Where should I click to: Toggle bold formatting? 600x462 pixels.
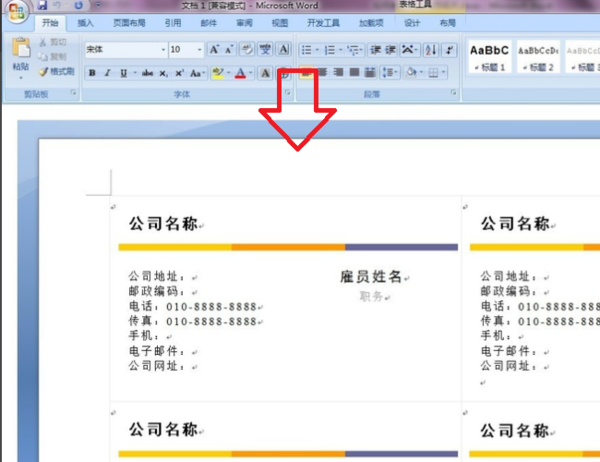pos(92,73)
